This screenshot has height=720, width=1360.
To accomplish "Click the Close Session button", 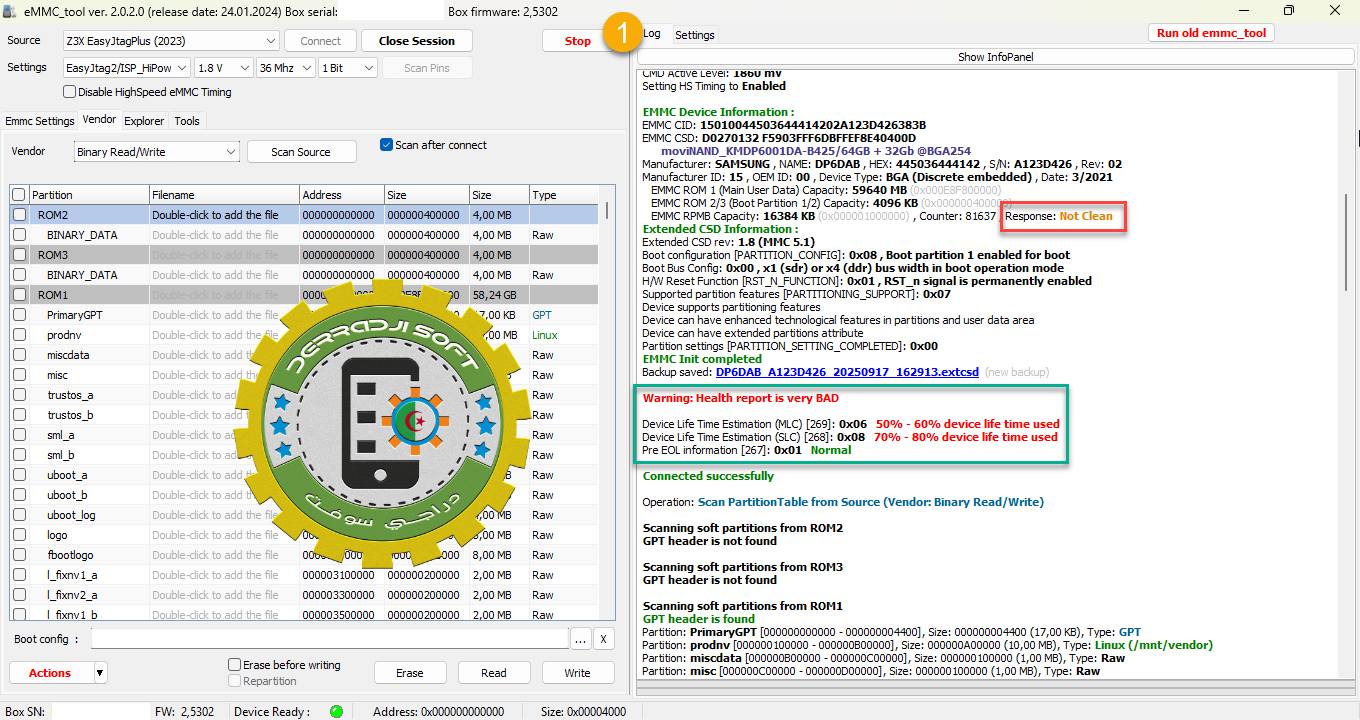I will pyautogui.click(x=417, y=41).
